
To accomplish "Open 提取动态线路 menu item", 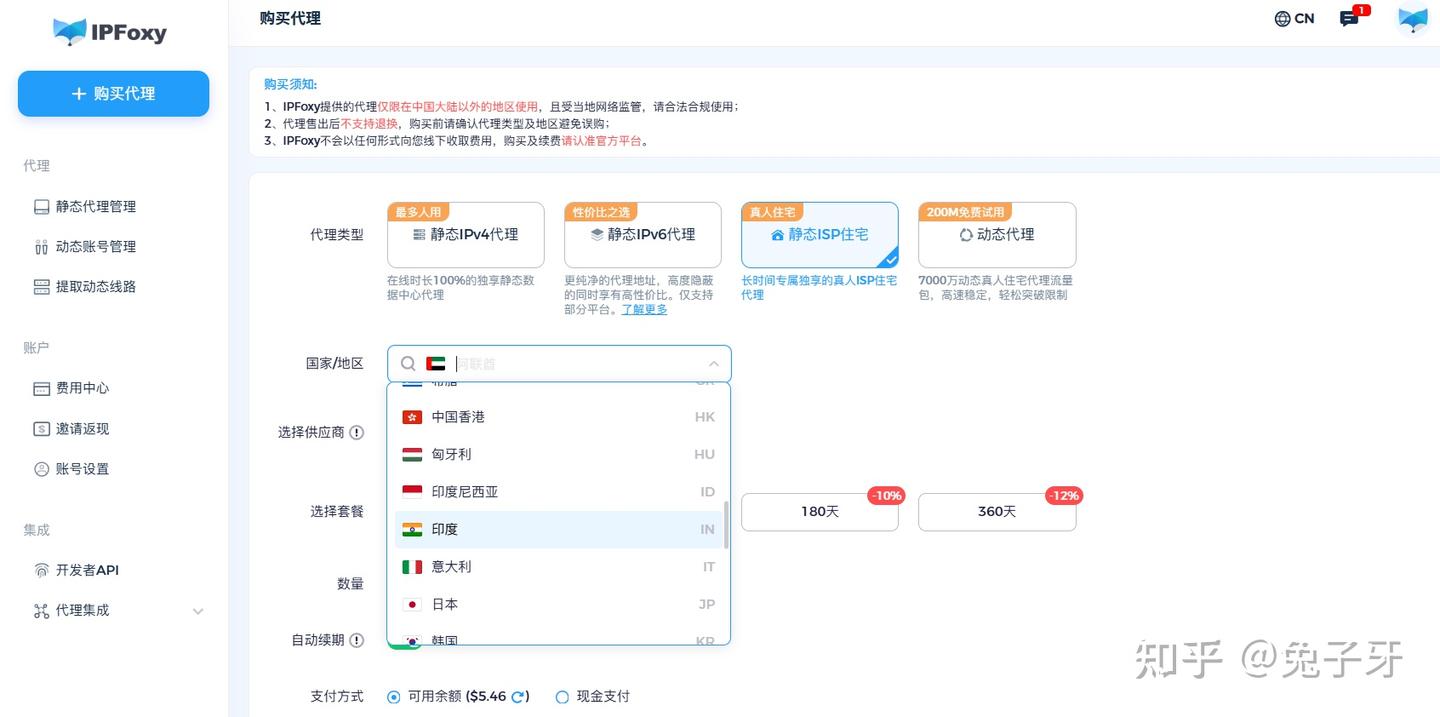I will coord(96,287).
